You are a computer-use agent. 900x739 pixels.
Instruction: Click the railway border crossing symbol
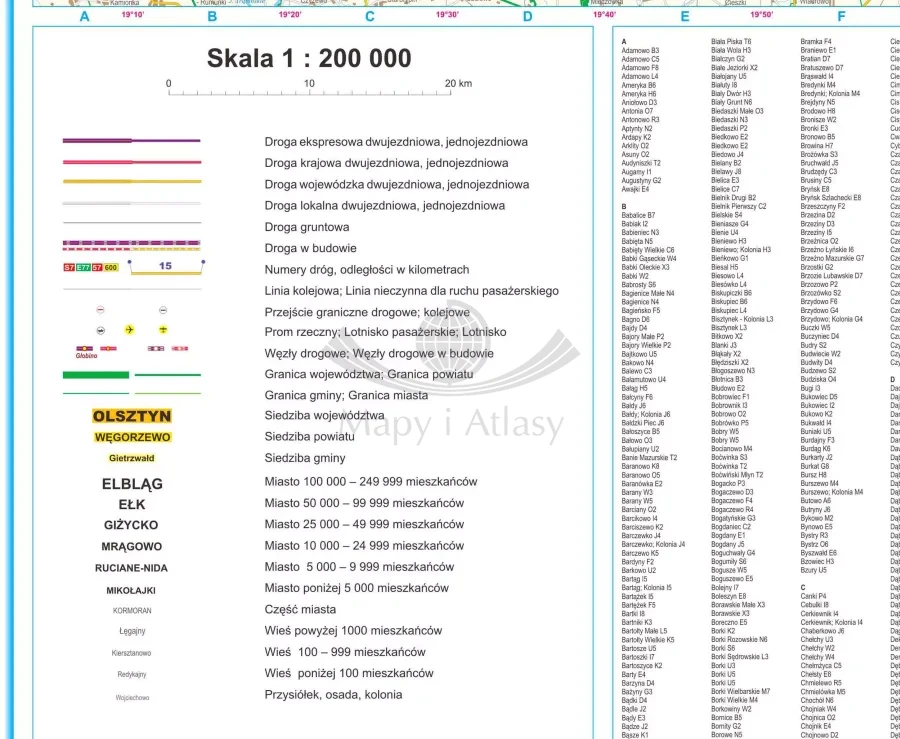163,311
